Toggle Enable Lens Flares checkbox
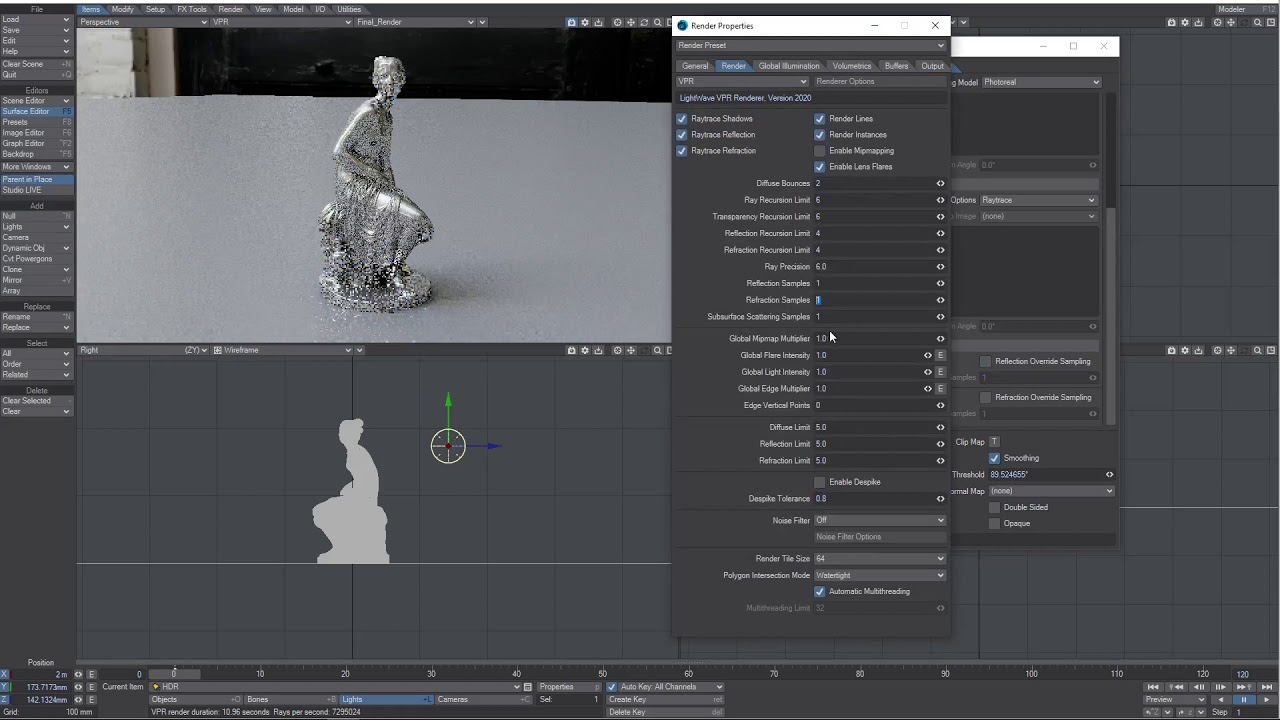Image resolution: width=1280 pixels, height=720 pixels. pos(820,167)
